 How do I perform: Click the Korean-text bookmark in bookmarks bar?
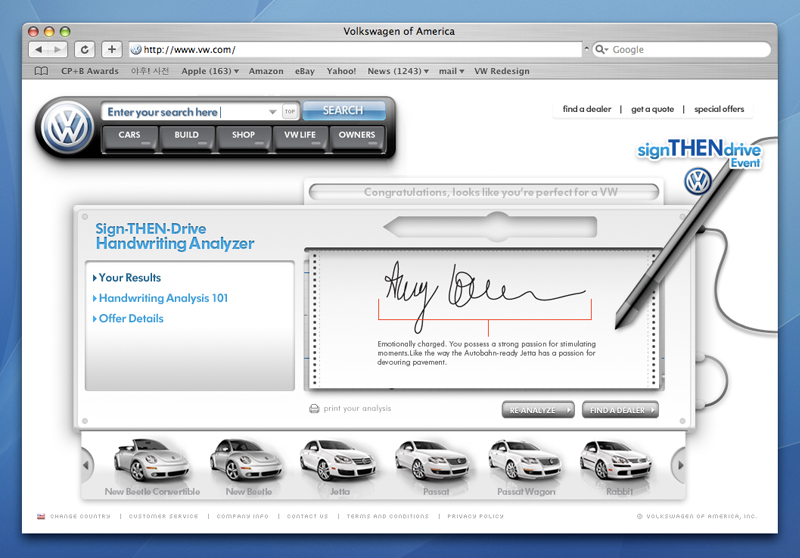tap(149, 71)
